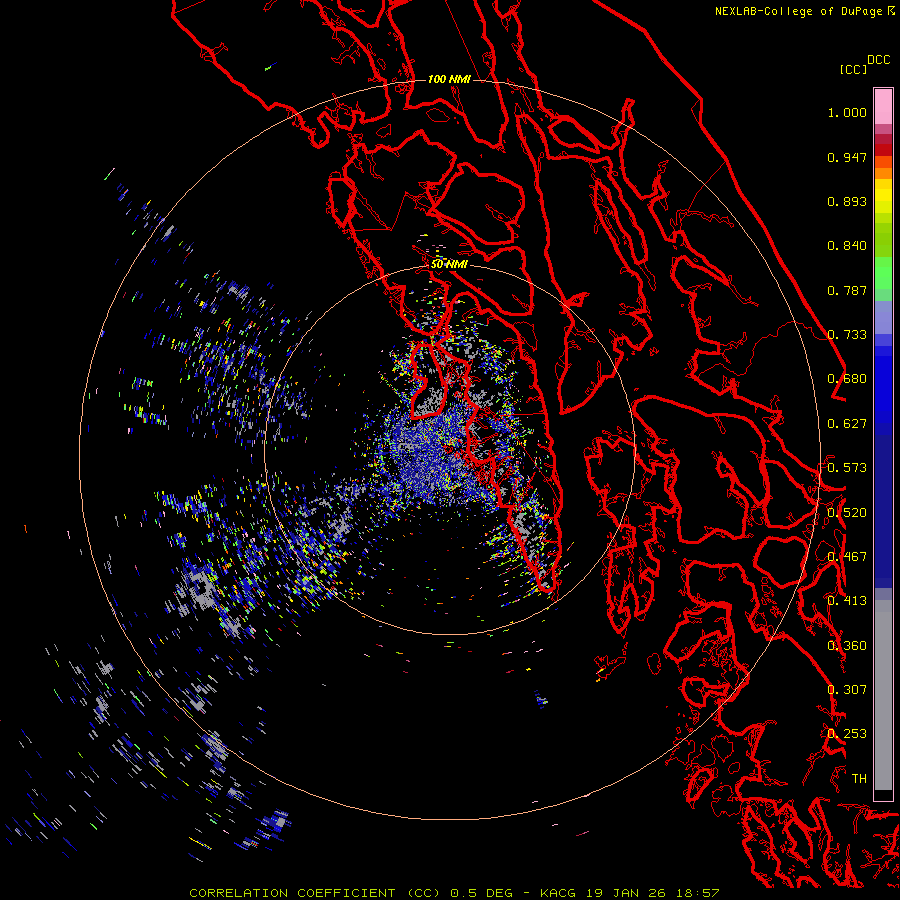Click the 'DCC' label above the color scale
900x900 pixels.
(879, 60)
